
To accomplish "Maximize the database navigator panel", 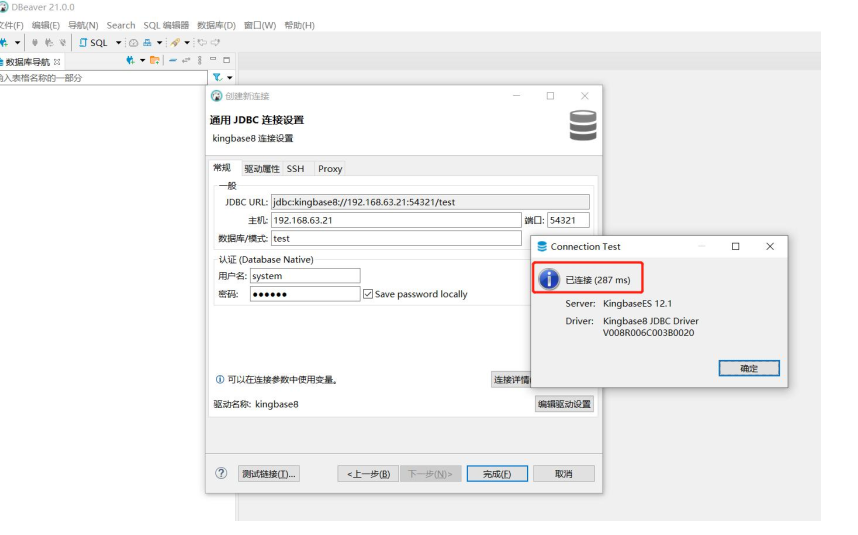I will click(227, 60).
